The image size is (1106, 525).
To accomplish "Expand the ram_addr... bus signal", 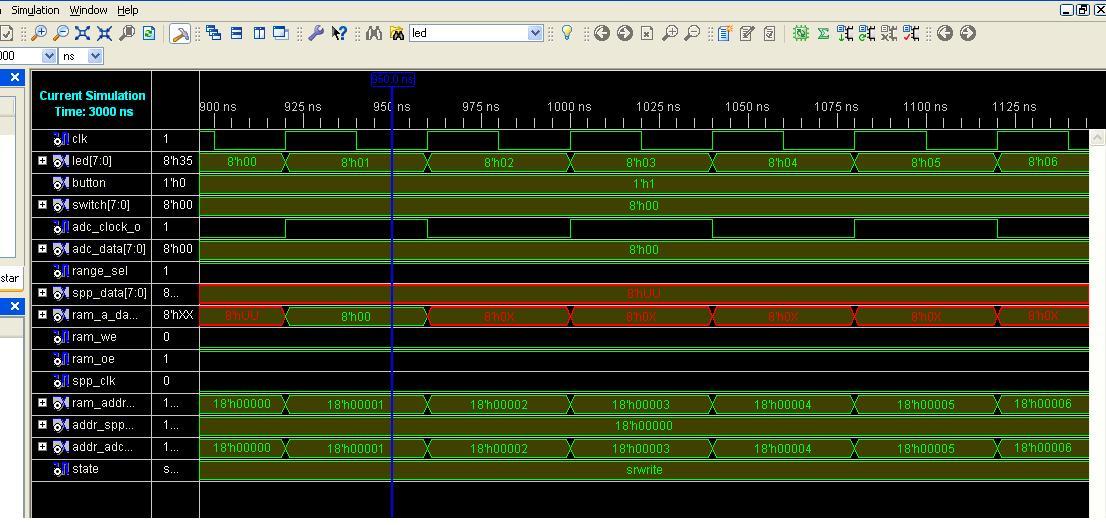I will 42,403.
